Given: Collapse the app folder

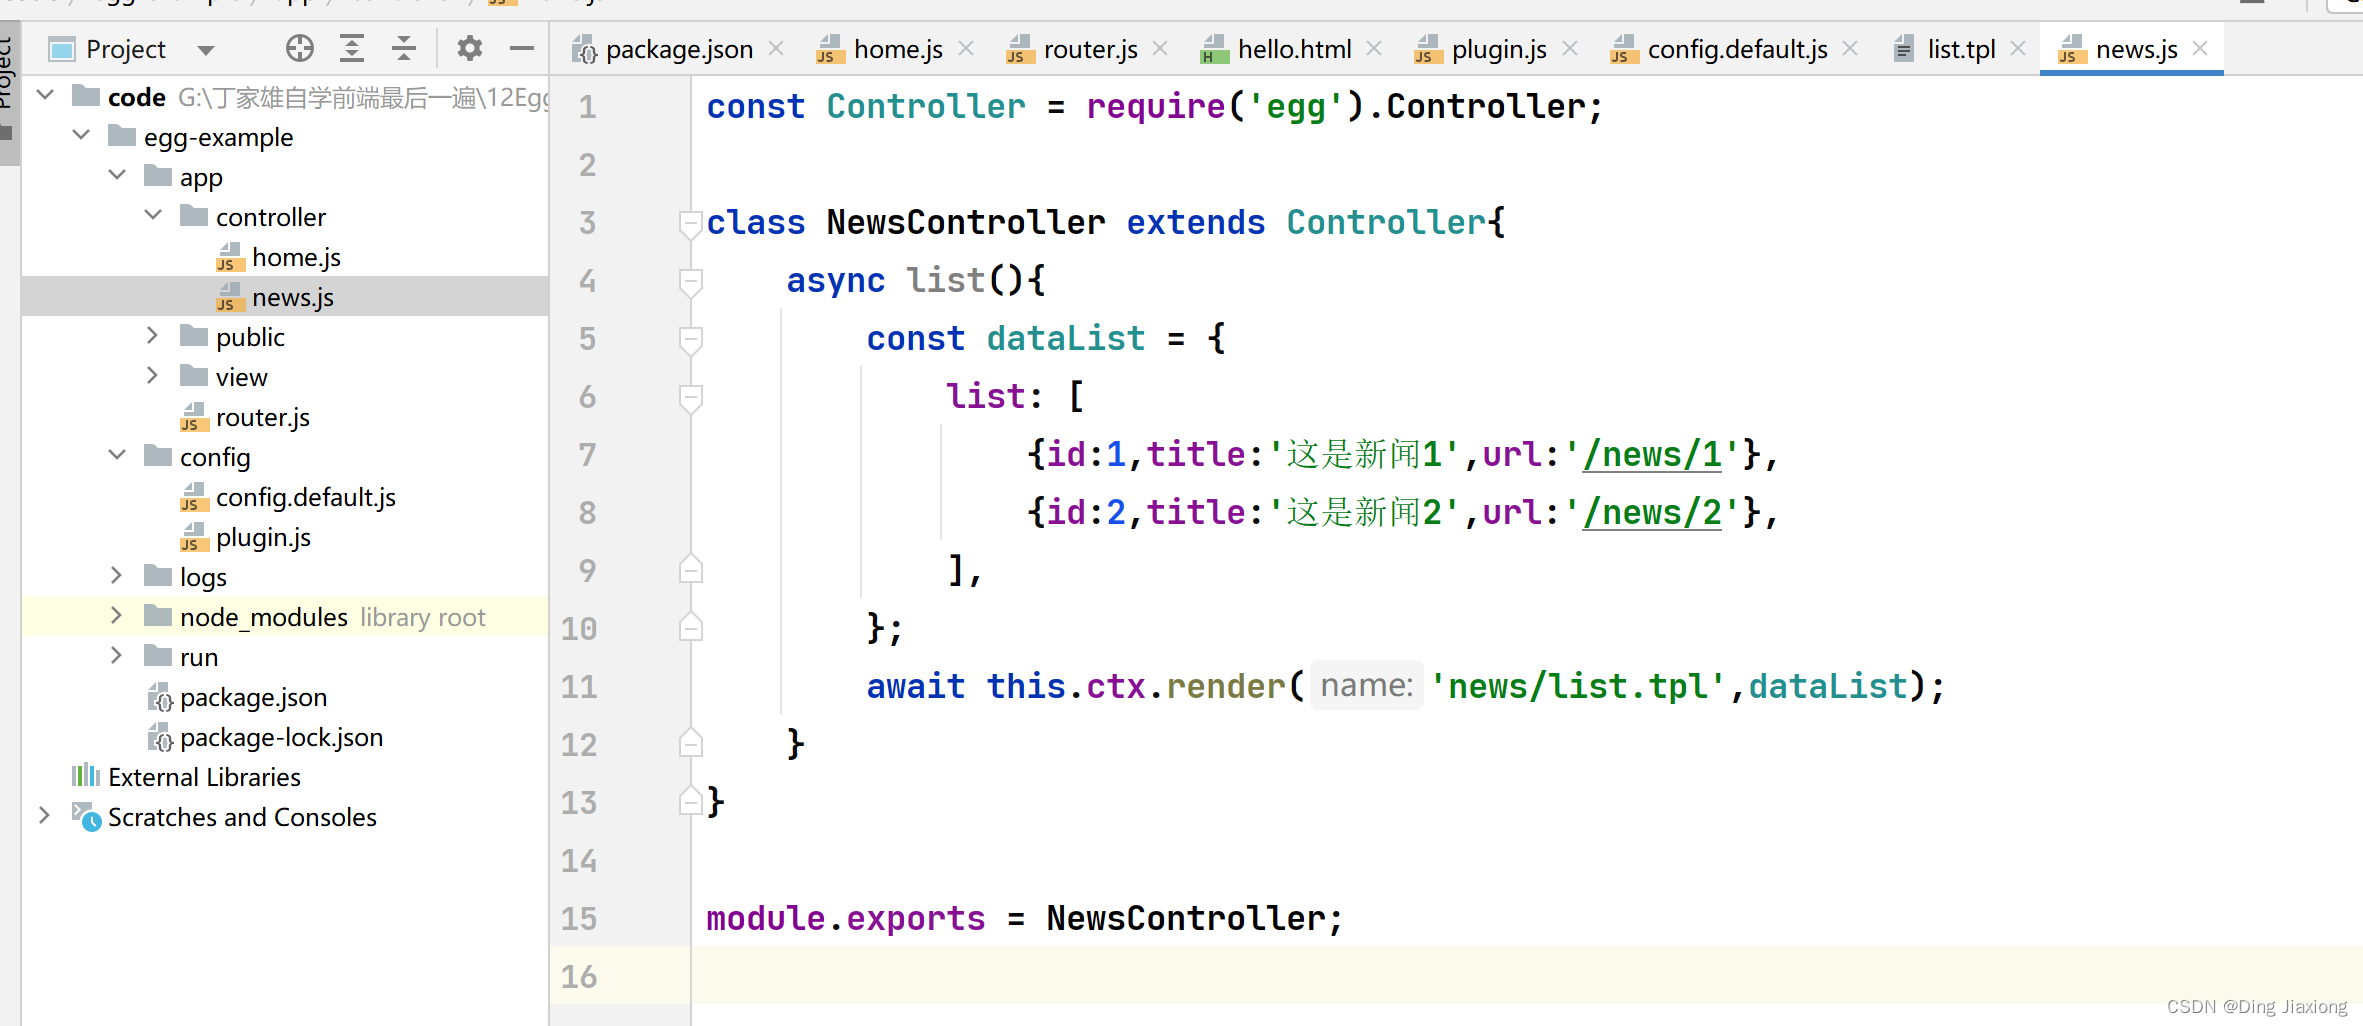Looking at the screenshot, I should coord(117,175).
